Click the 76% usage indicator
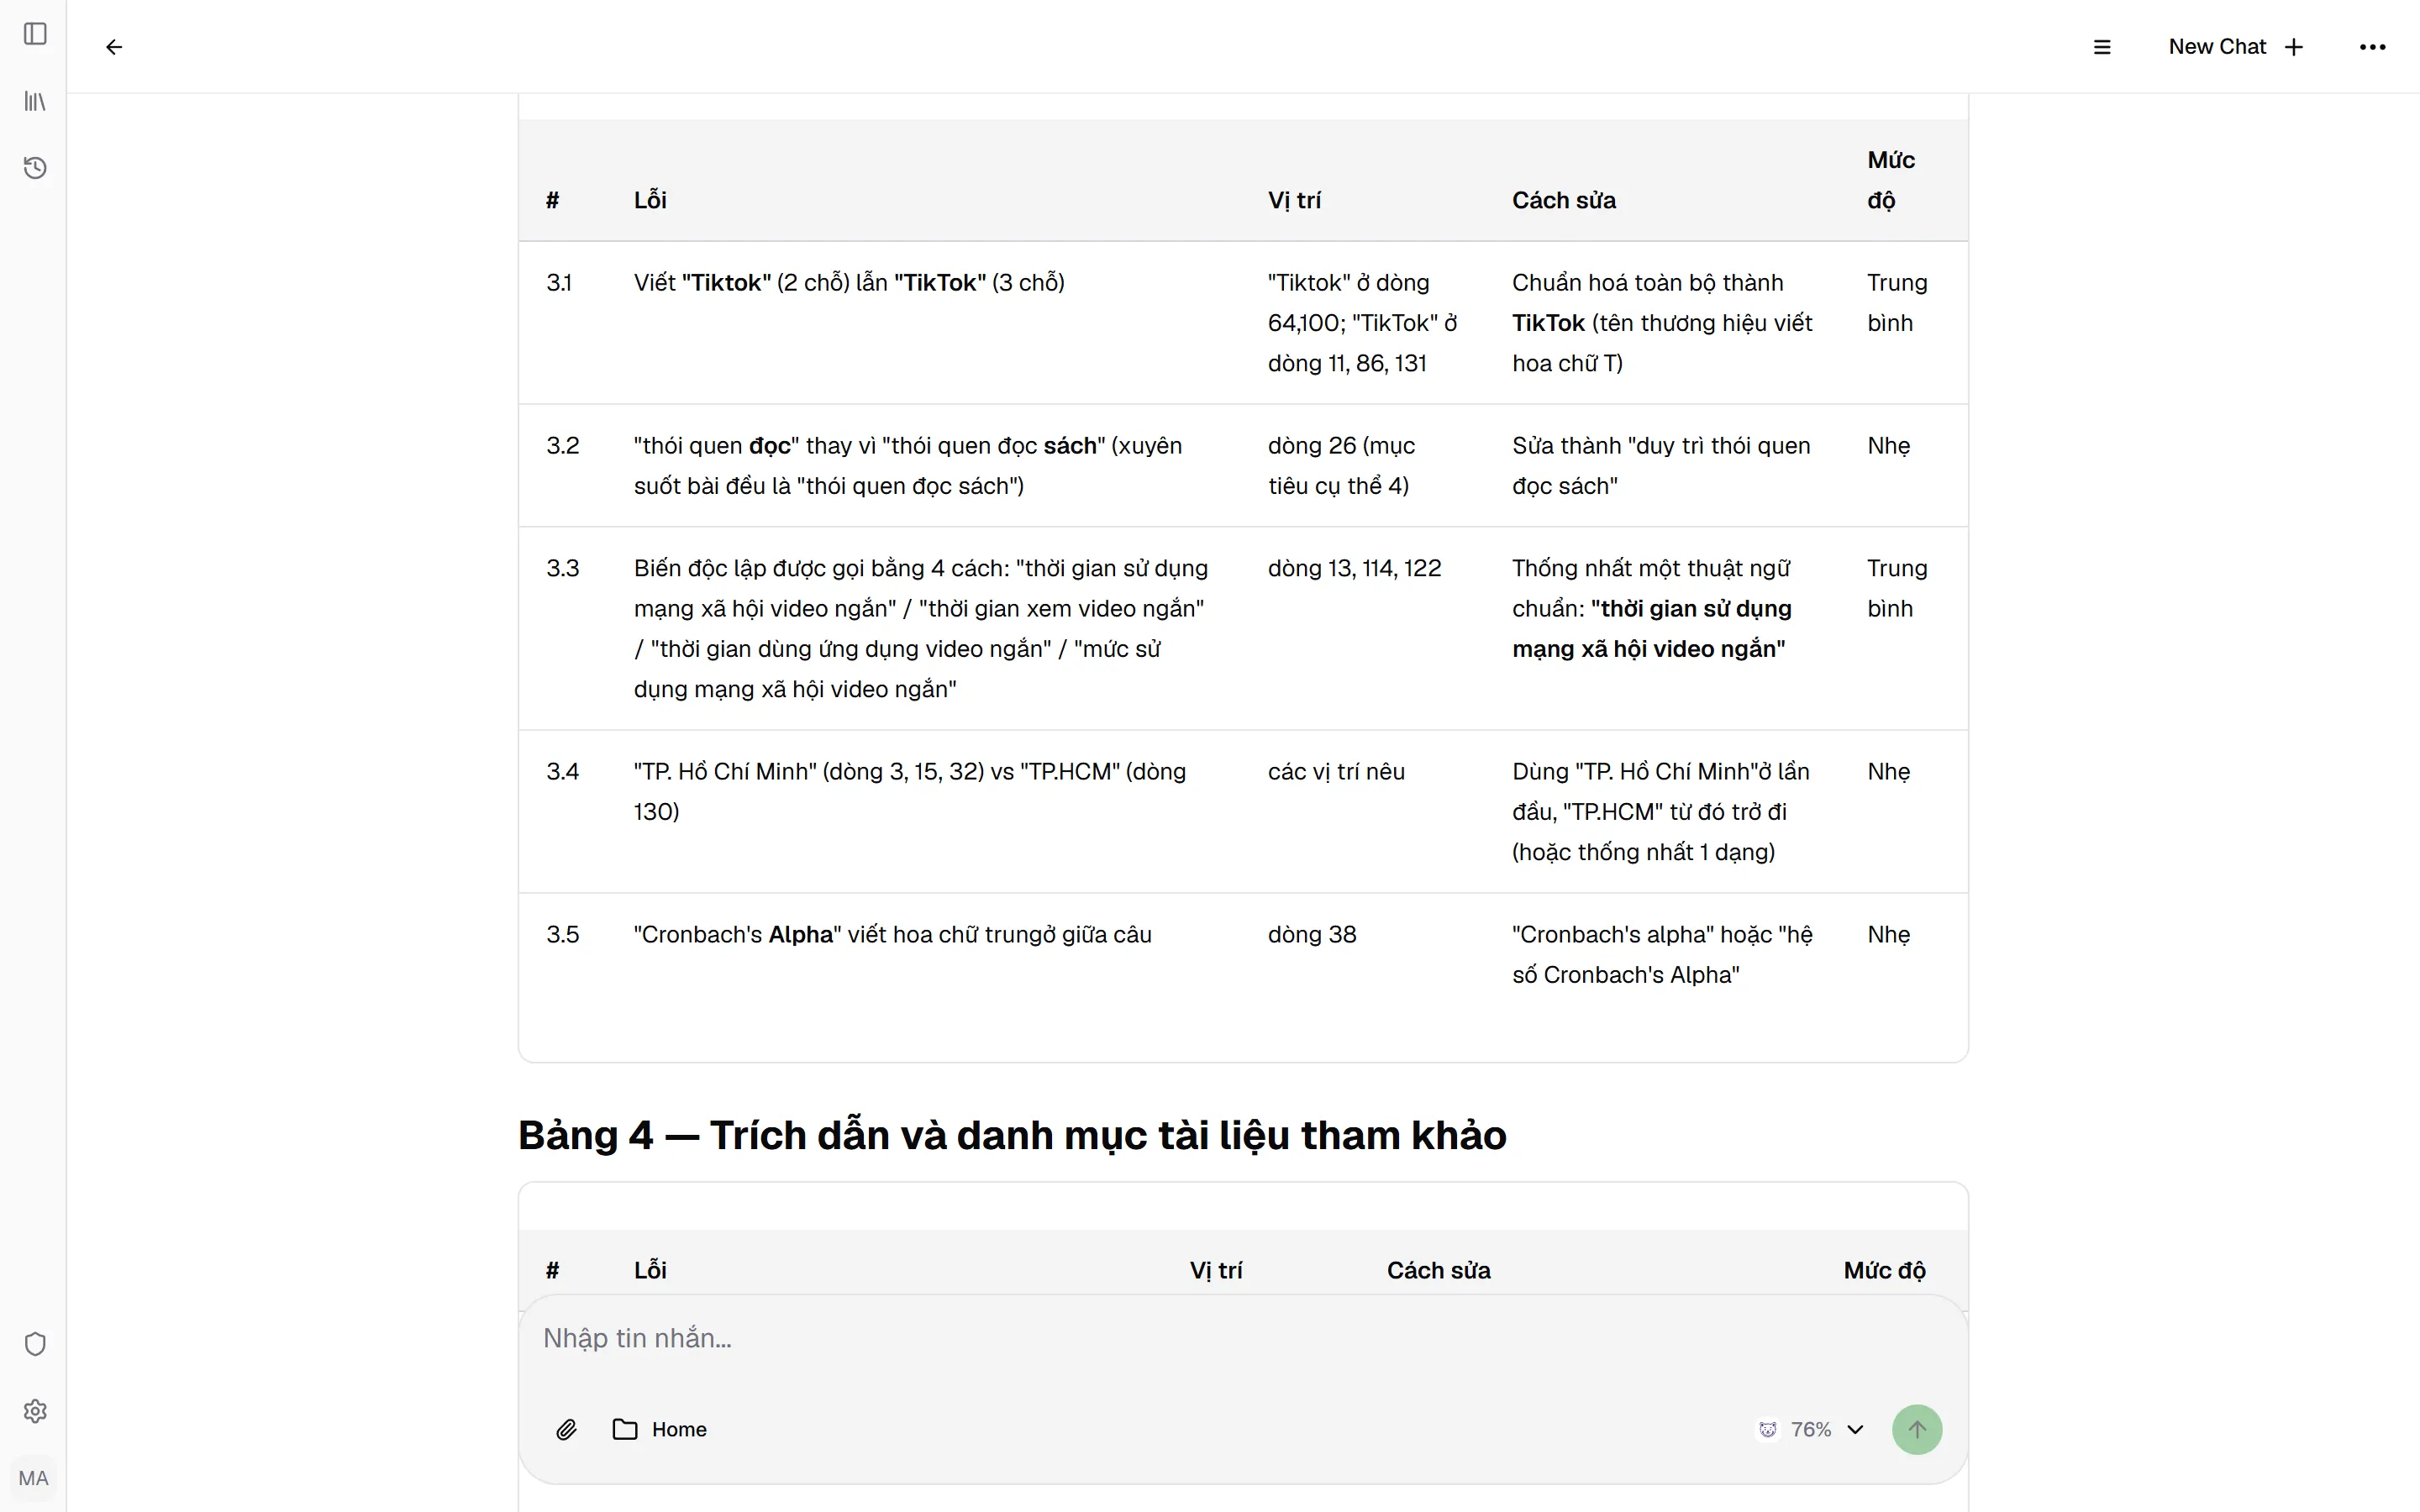Screen dimensions: 2420x1512 1796,1430
